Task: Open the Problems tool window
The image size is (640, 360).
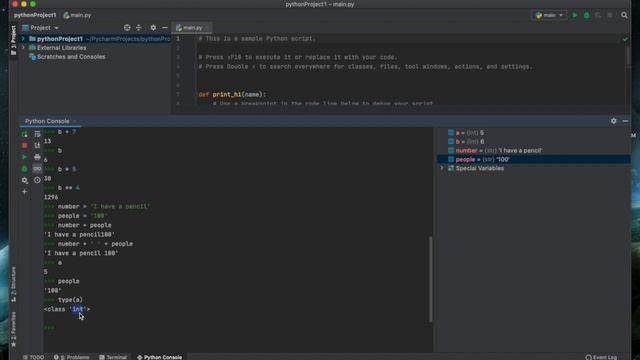Action: (71, 357)
